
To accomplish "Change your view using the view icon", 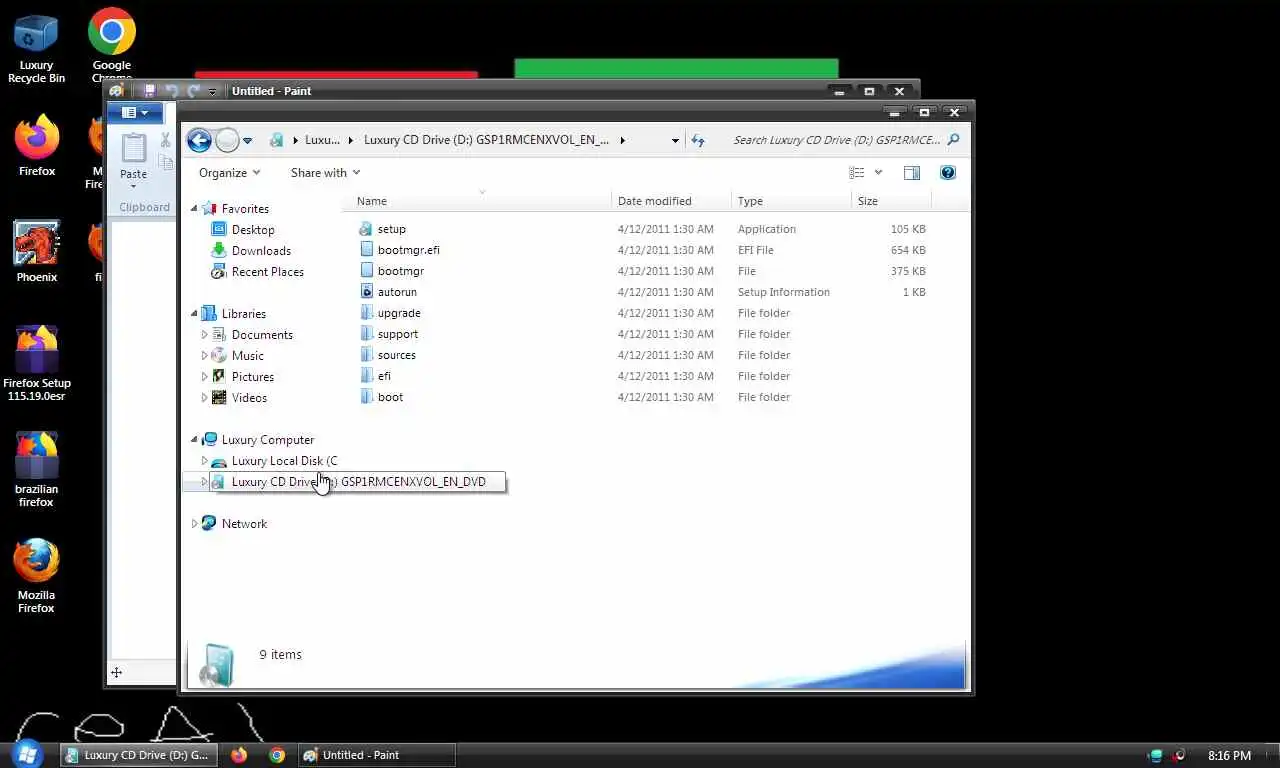I will pyautogui.click(x=857, y=173).
